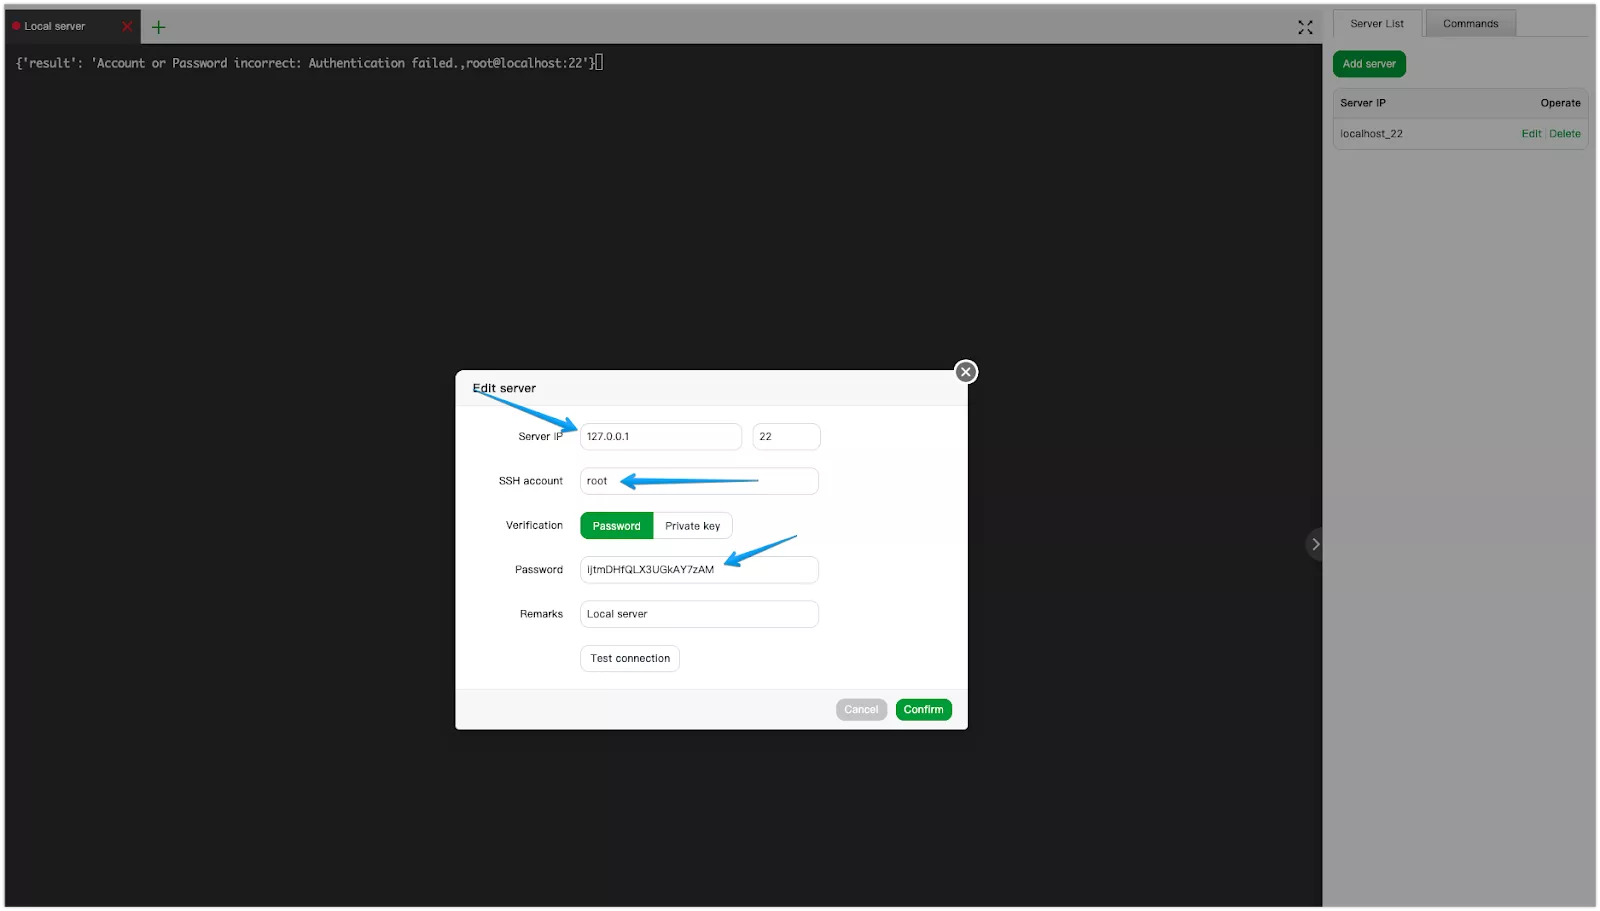Edit the localhost_22 server entry
The width and height of the screenshot is (1600, 911).
coord(1530,133)
